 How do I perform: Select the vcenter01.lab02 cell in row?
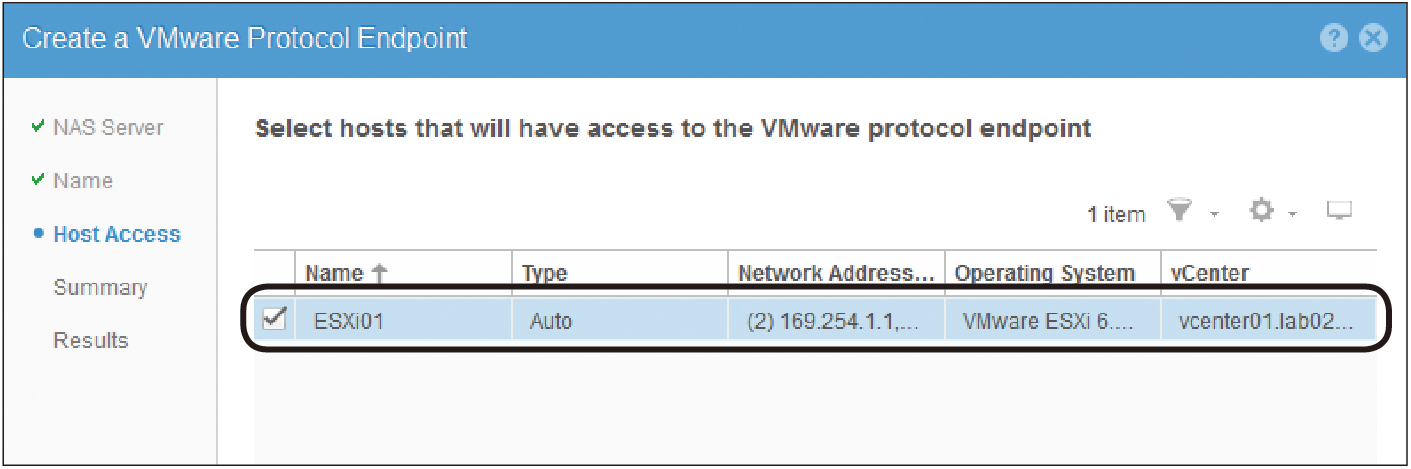click(x=1268, y=322)
